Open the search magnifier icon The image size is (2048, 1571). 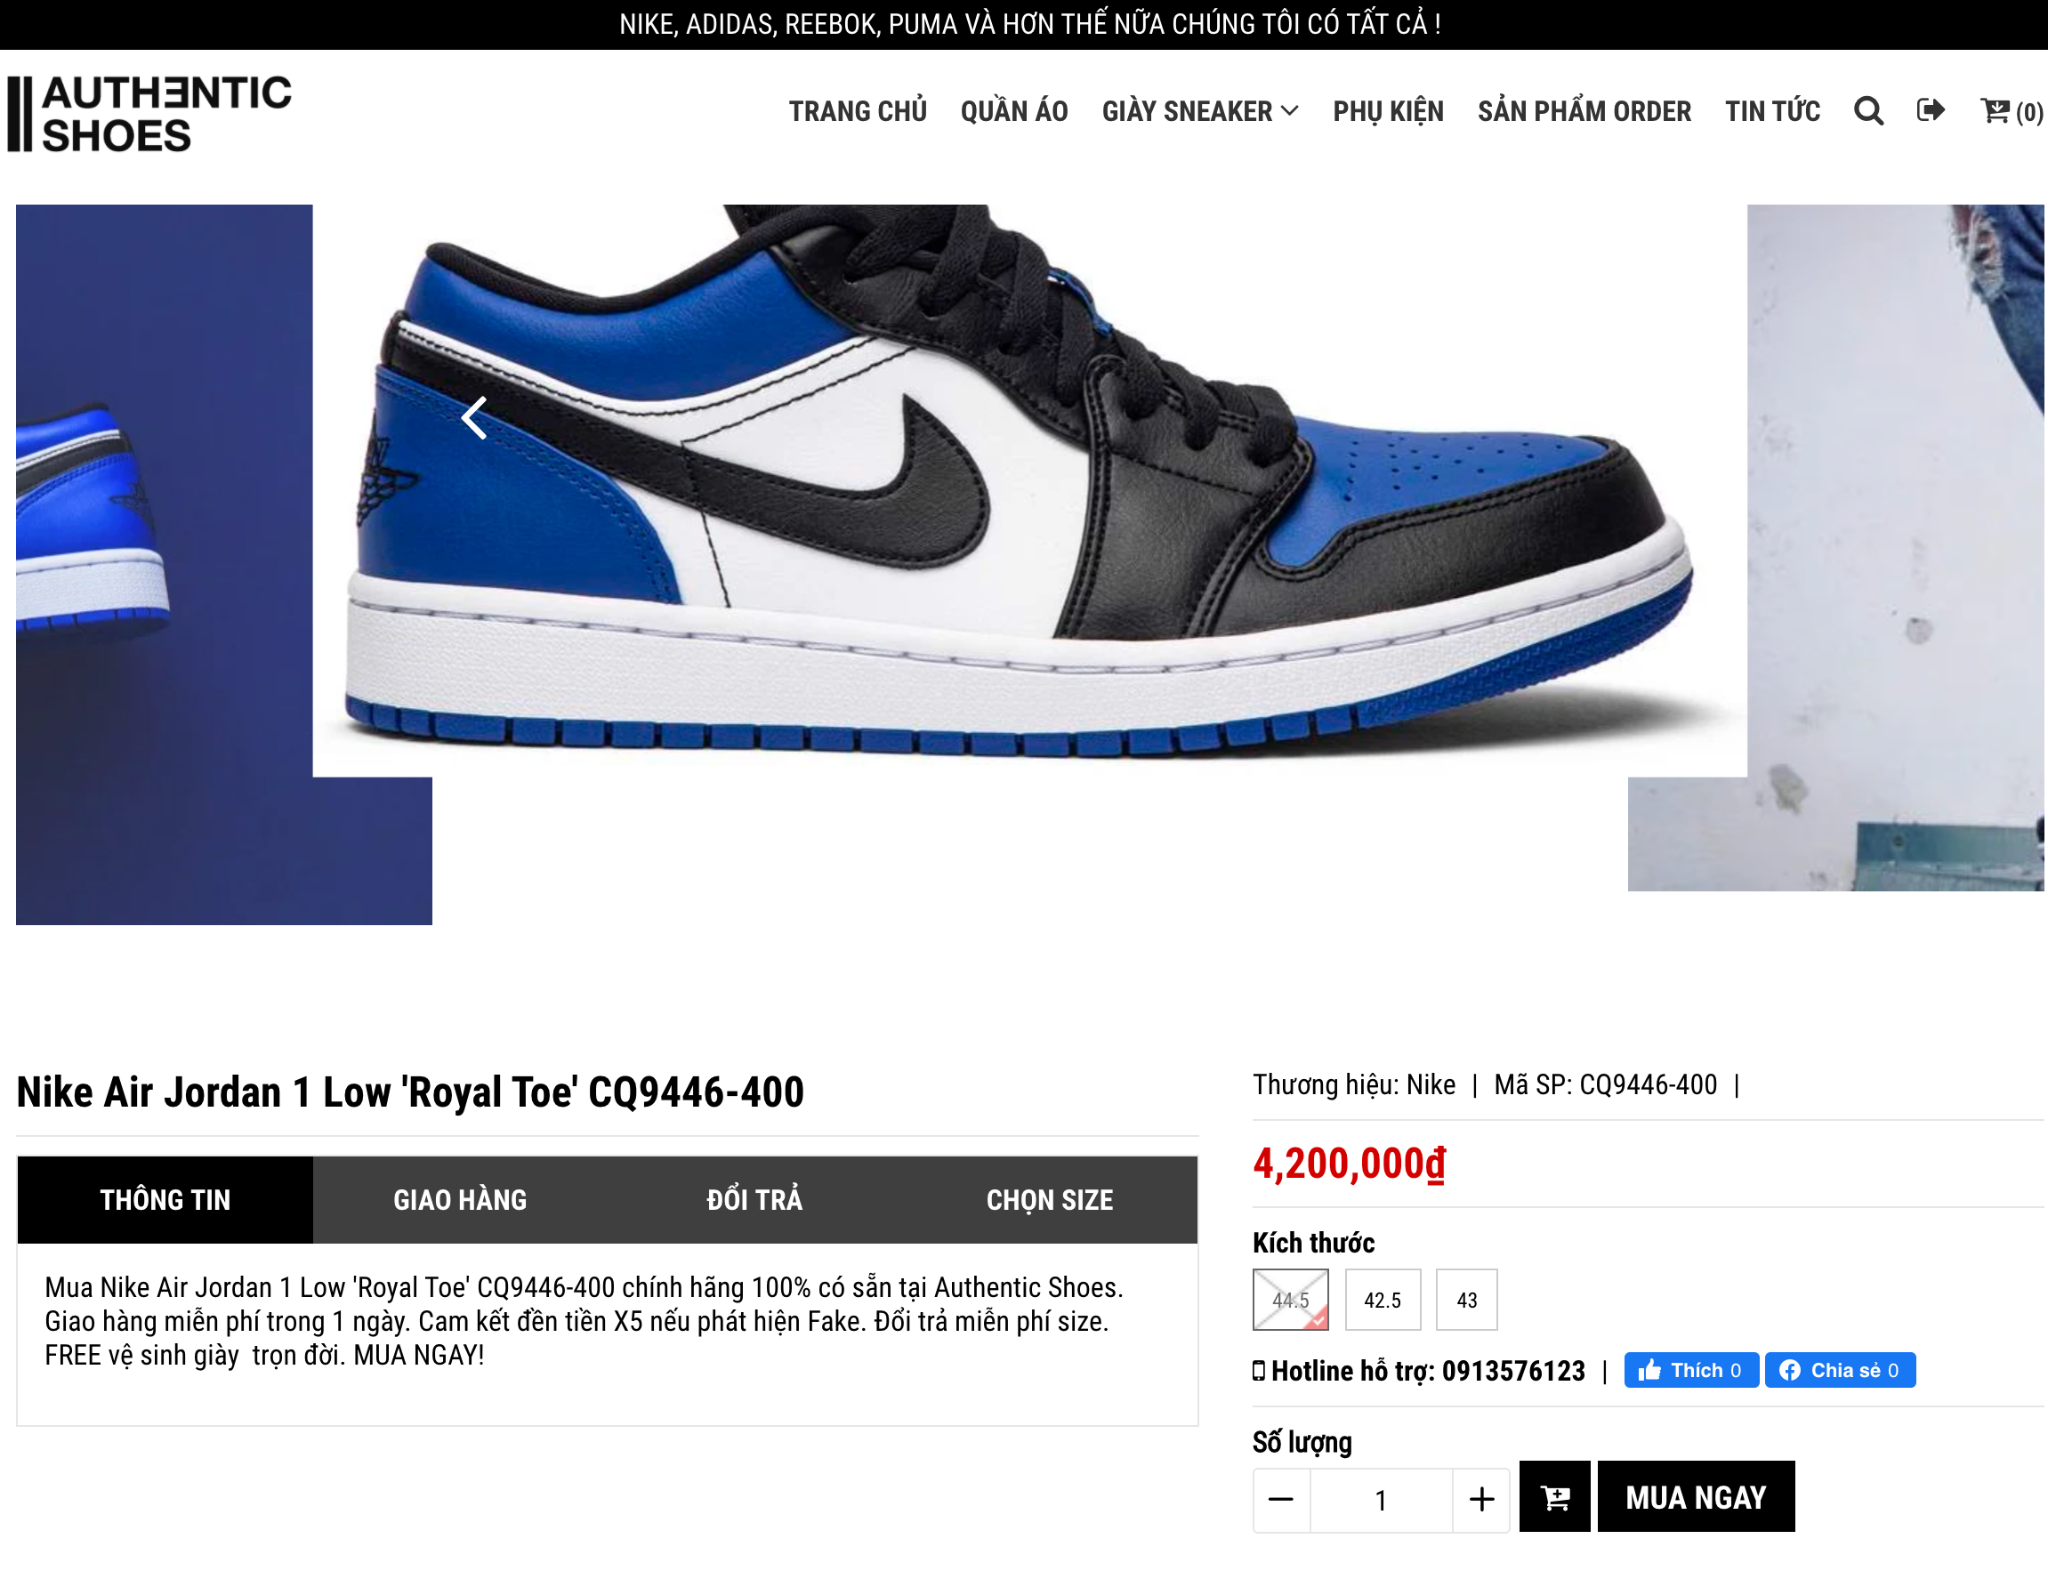coord(1867,111)
